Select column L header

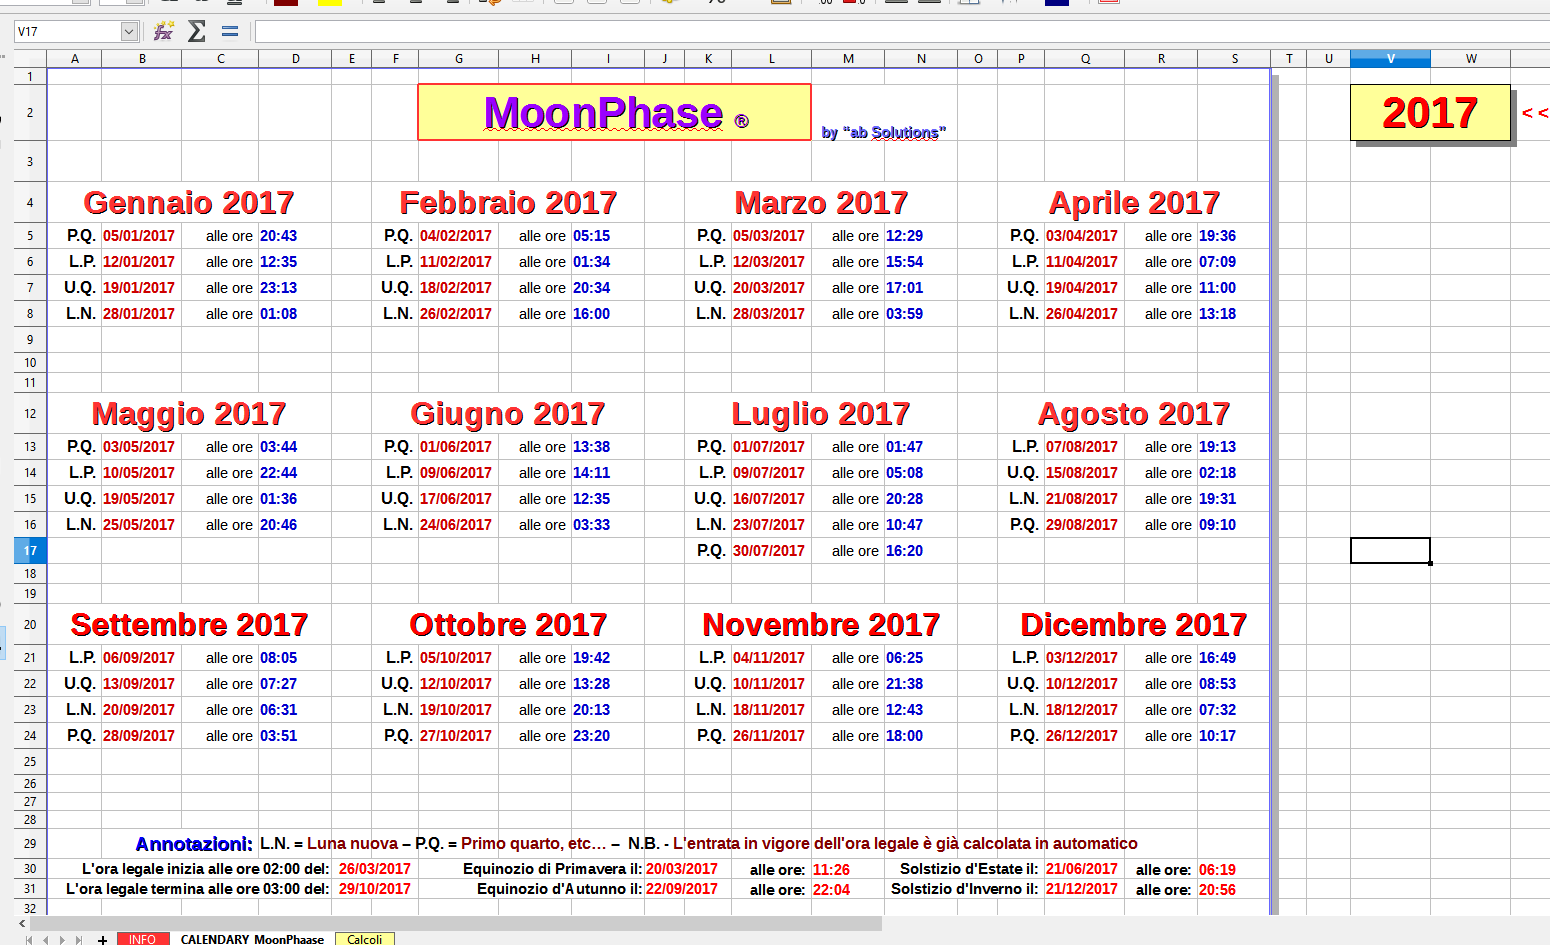[772, 59]
